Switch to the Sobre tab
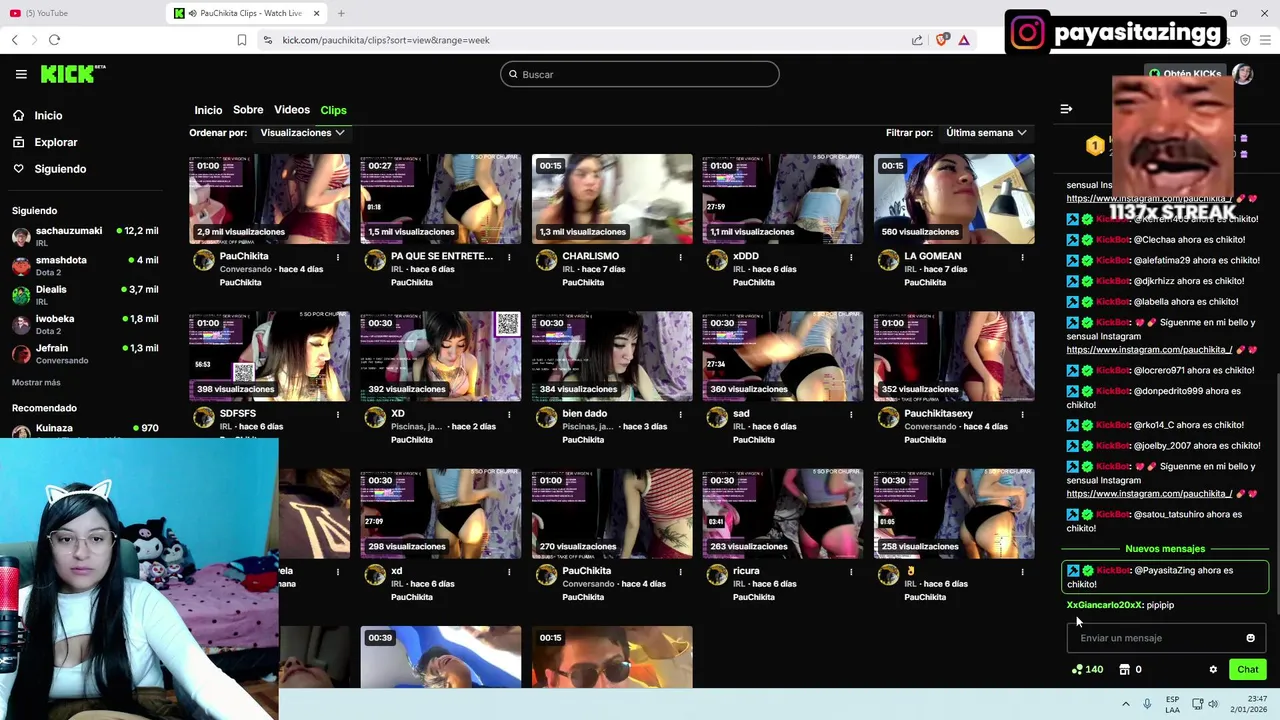 pyautogui.click(x=248, y=110)
